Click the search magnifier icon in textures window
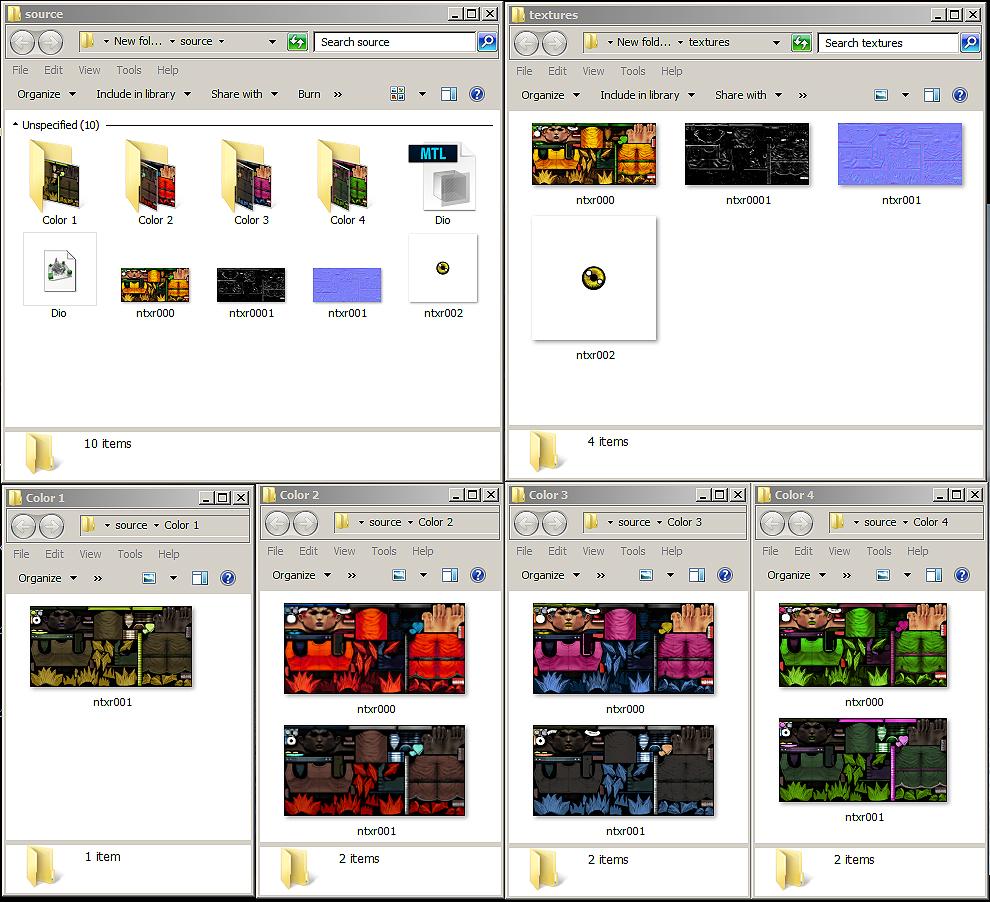The width and height of the screenshot is (990, 902). tap(970, 43)
